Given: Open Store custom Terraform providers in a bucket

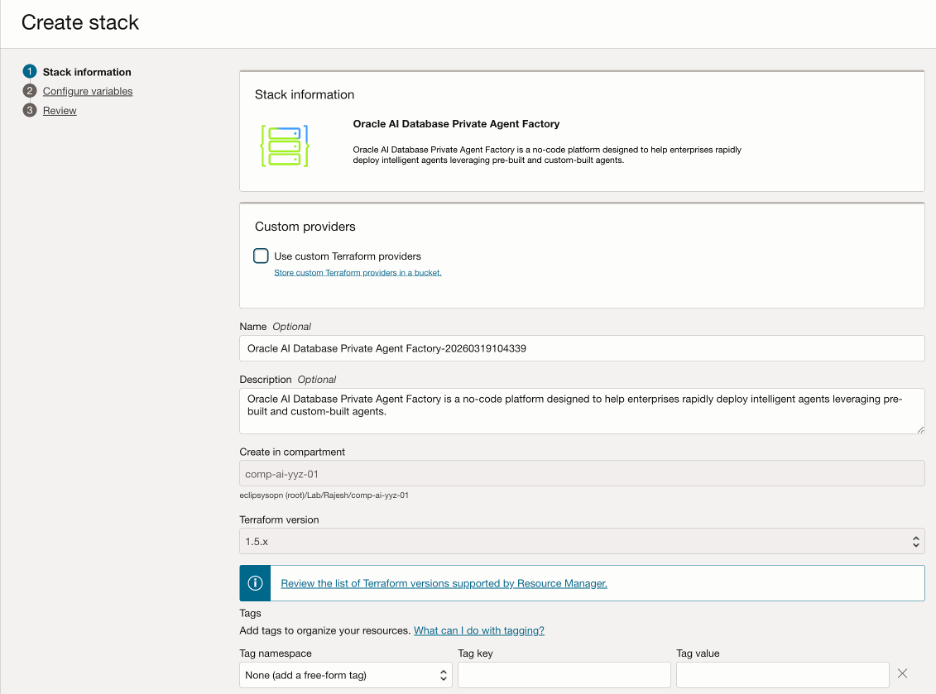Looking at the screenshot, I should coord(355,272).
